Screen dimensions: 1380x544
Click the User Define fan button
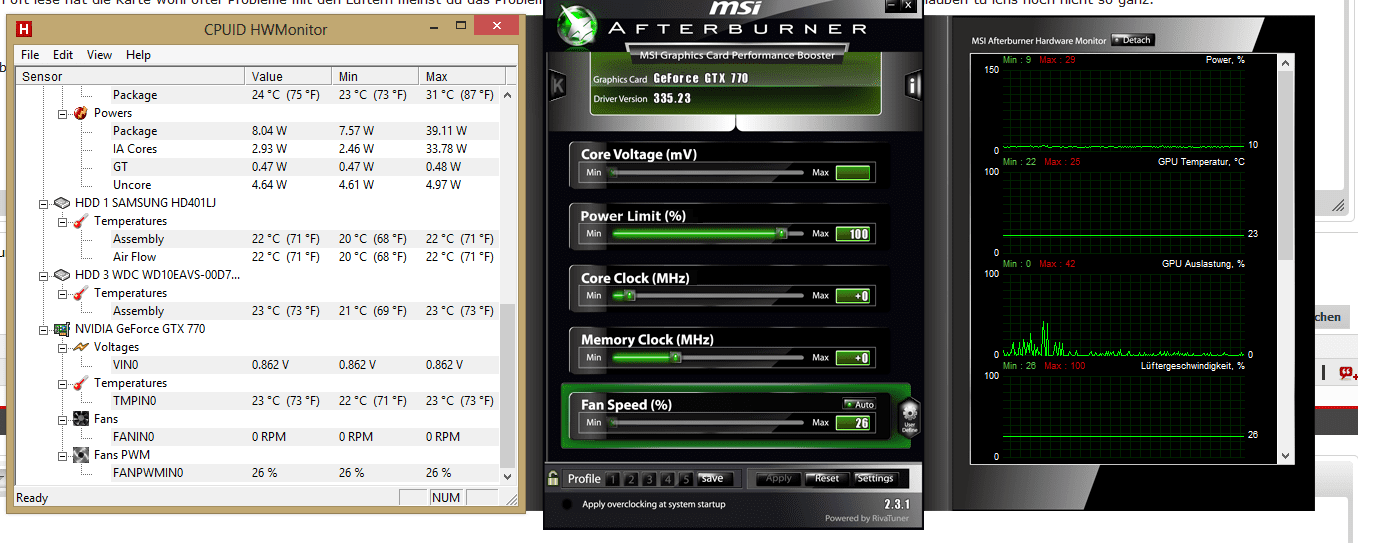point(909,416)
